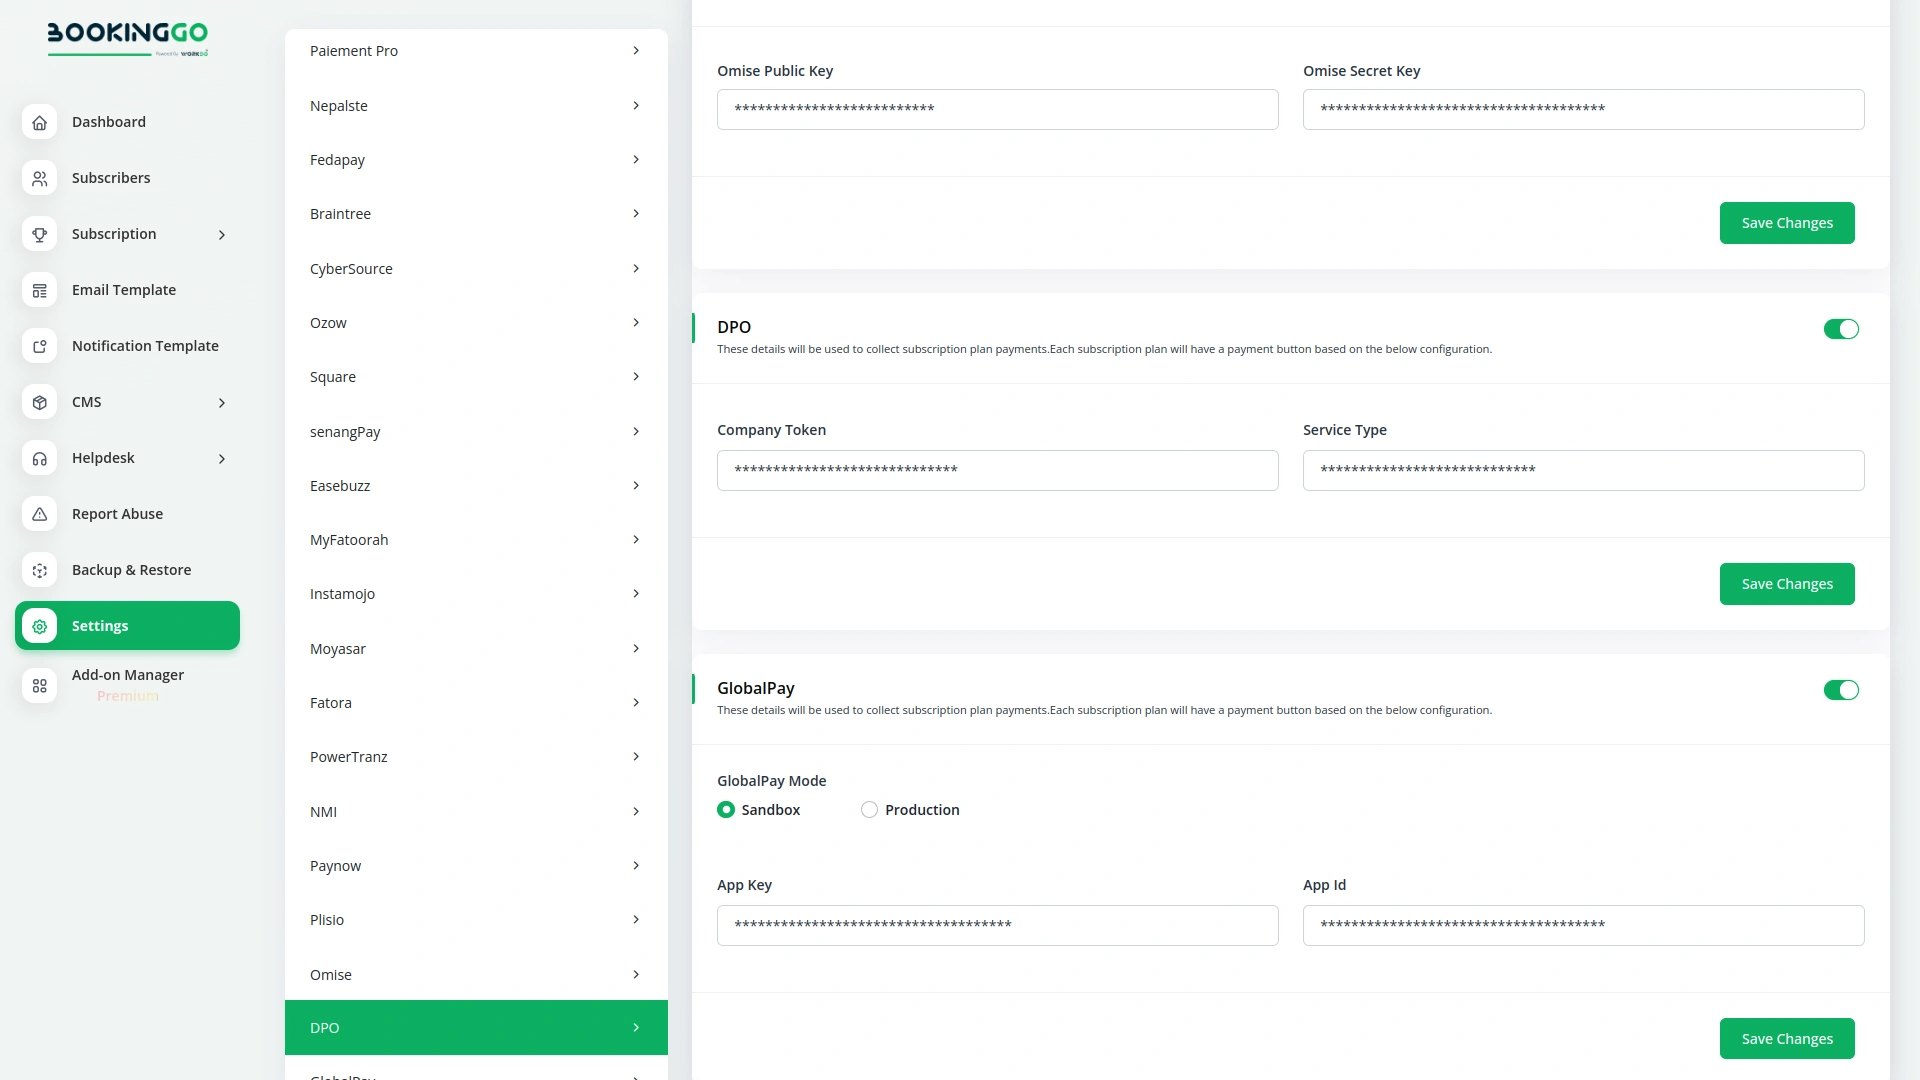Viewport: 1920px width, 1080px height.
Task: Click Save Changes under DPO section
Action: (1787, 583)
